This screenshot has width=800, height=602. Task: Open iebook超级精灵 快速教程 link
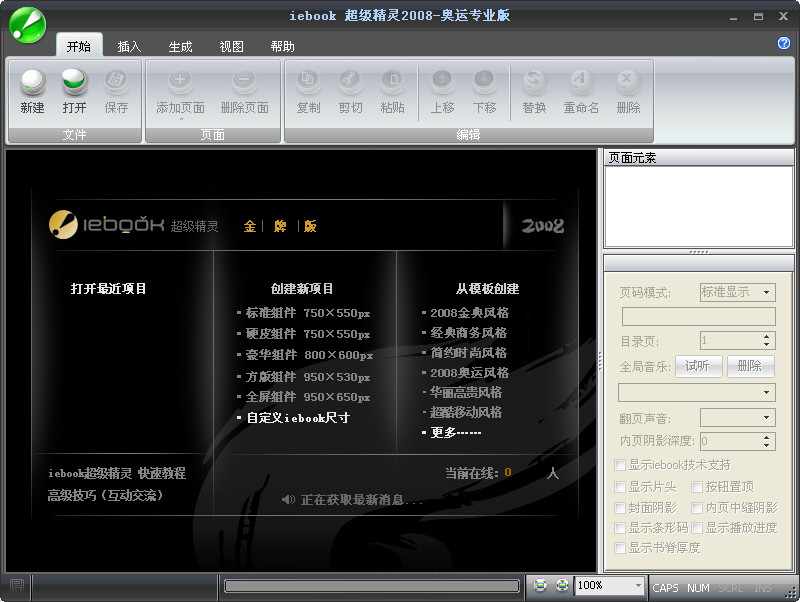pos(117,473)
